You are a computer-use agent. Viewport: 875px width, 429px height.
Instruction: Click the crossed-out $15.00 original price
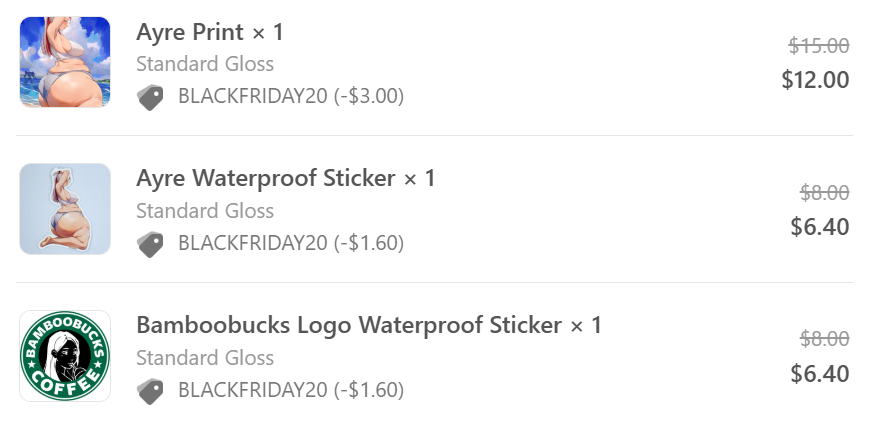coord(819,46)
